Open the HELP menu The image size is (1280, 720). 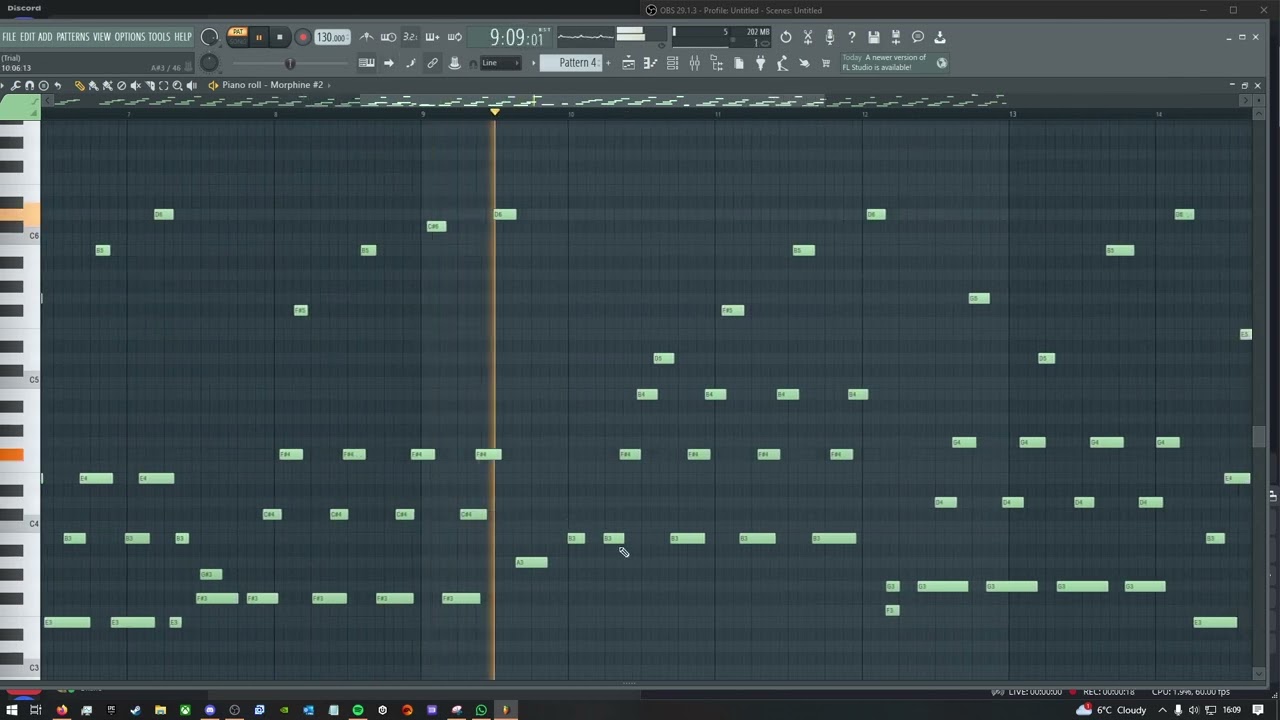pyautogui.click(x=183, y=37)
